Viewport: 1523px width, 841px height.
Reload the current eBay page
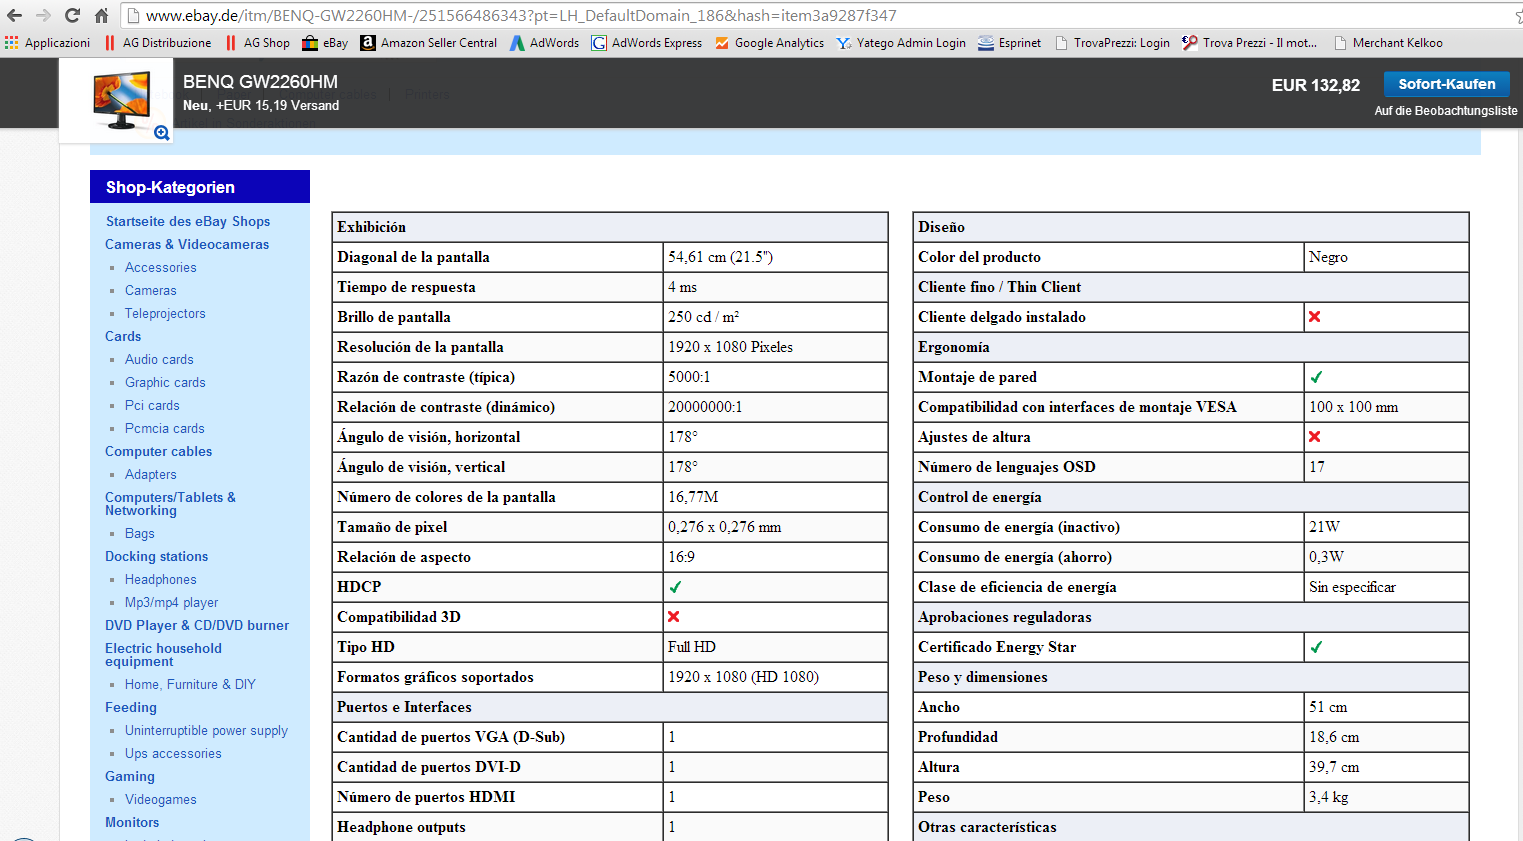[72, 15]
